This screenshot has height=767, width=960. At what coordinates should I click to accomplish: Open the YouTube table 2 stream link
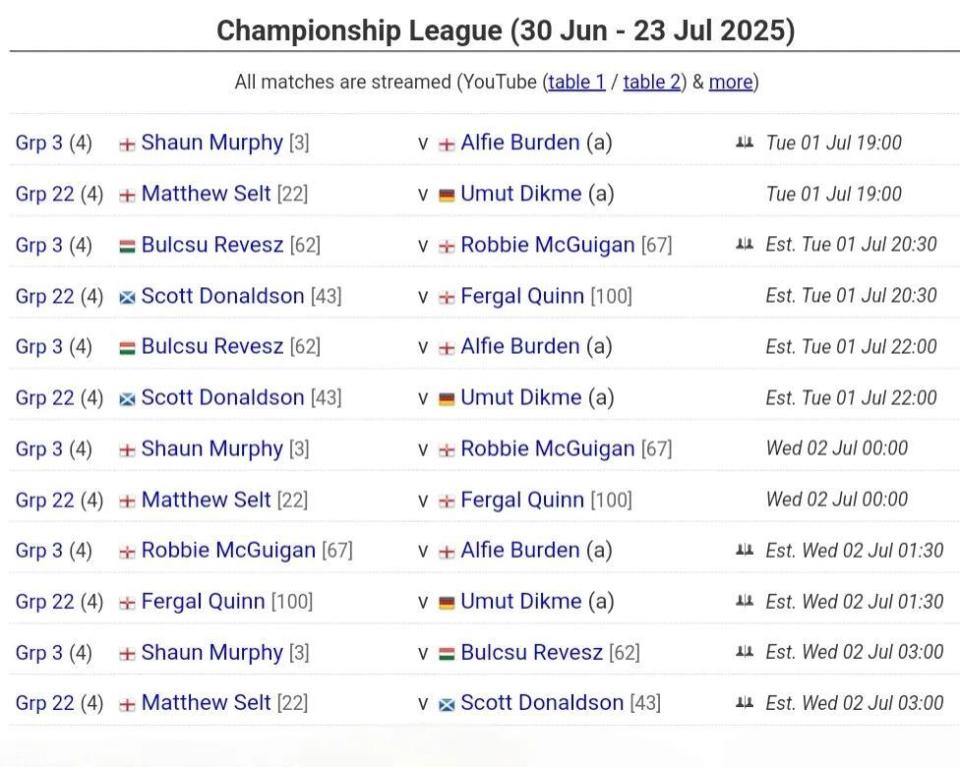click(x=652, y=81)
